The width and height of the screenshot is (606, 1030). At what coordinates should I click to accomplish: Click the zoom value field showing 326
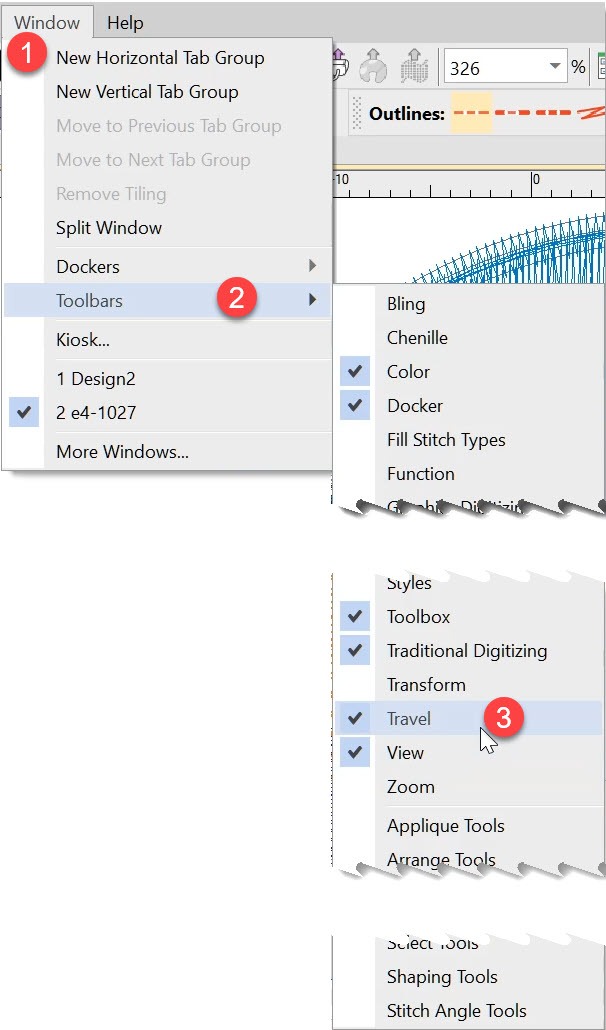point(492,68)
